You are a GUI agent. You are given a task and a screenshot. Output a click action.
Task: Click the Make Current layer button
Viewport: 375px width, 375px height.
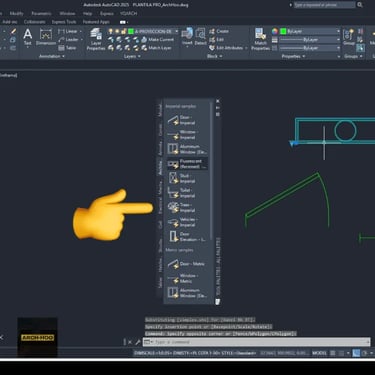tap(158, 40)
